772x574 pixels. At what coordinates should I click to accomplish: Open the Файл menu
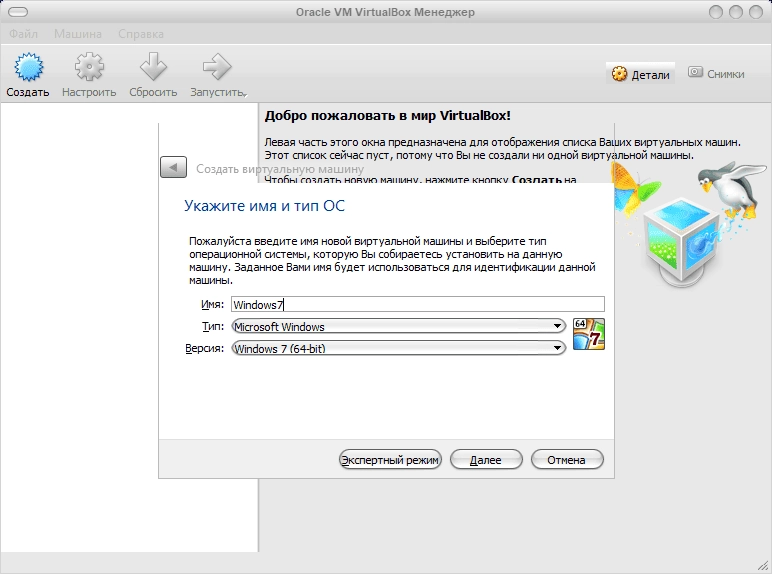click(23, 34)
